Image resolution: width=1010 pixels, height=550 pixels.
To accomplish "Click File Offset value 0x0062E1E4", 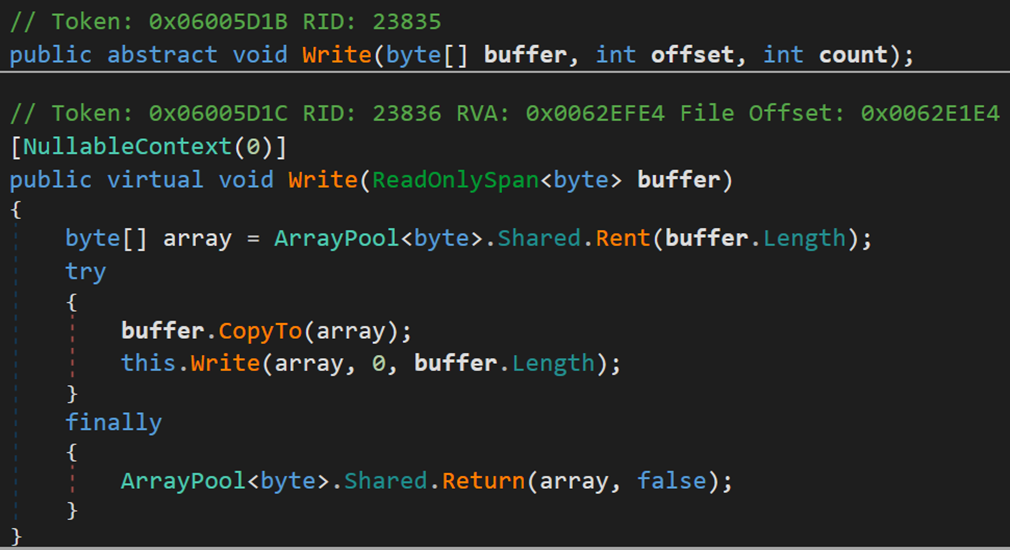I will click(930, 113).
